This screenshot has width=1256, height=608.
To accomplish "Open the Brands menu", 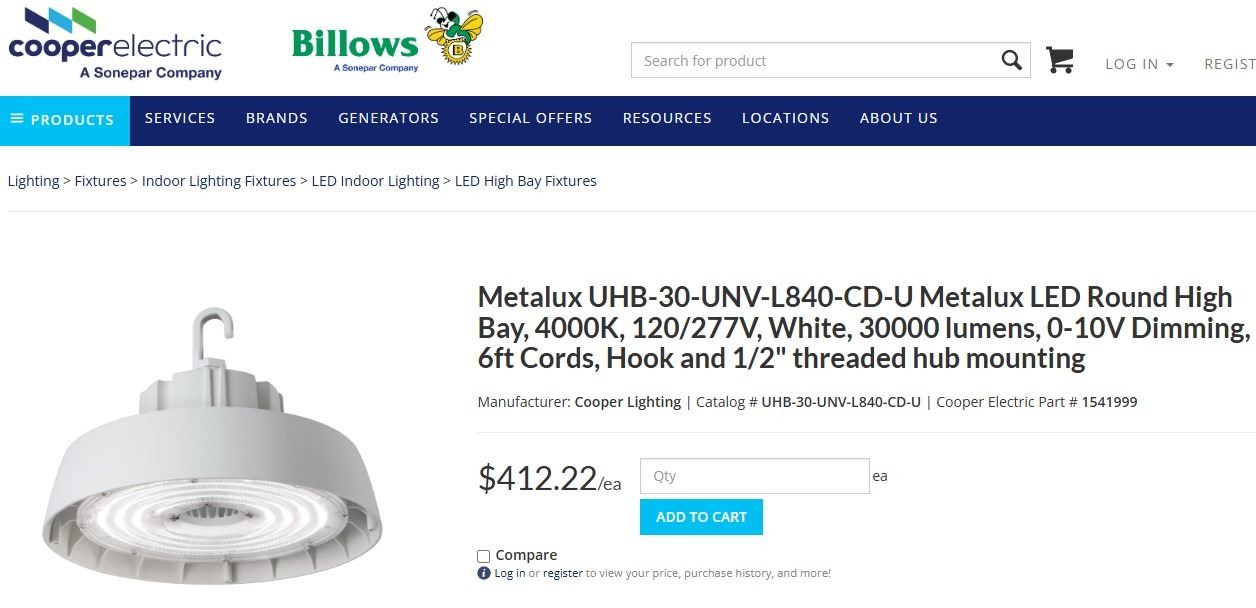I will [277, 118].
